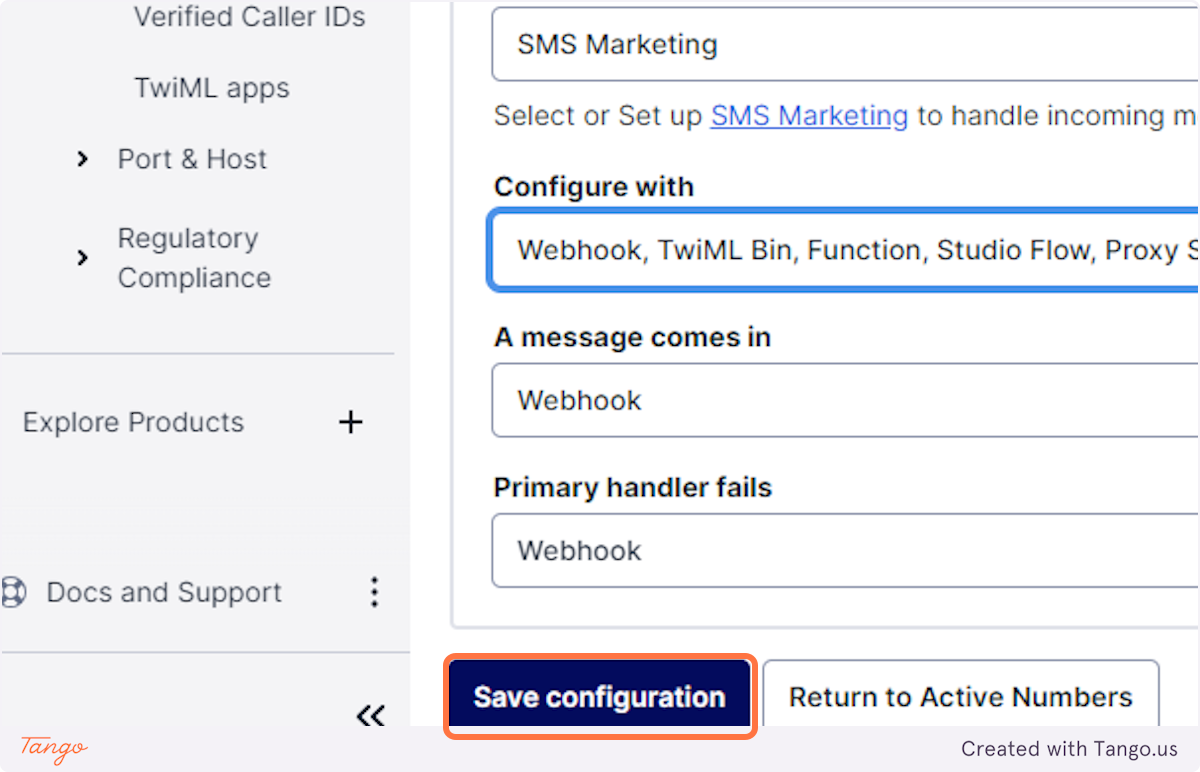Expand the Port & Host chevron
Screen dimensions: 1200x772
pos(83,159)
